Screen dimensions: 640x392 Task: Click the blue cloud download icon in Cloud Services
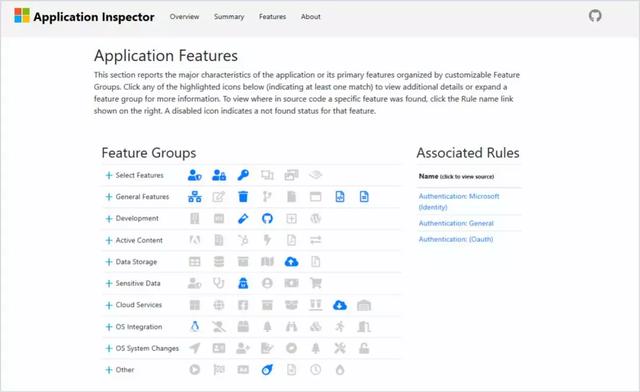tap(340, 305)
